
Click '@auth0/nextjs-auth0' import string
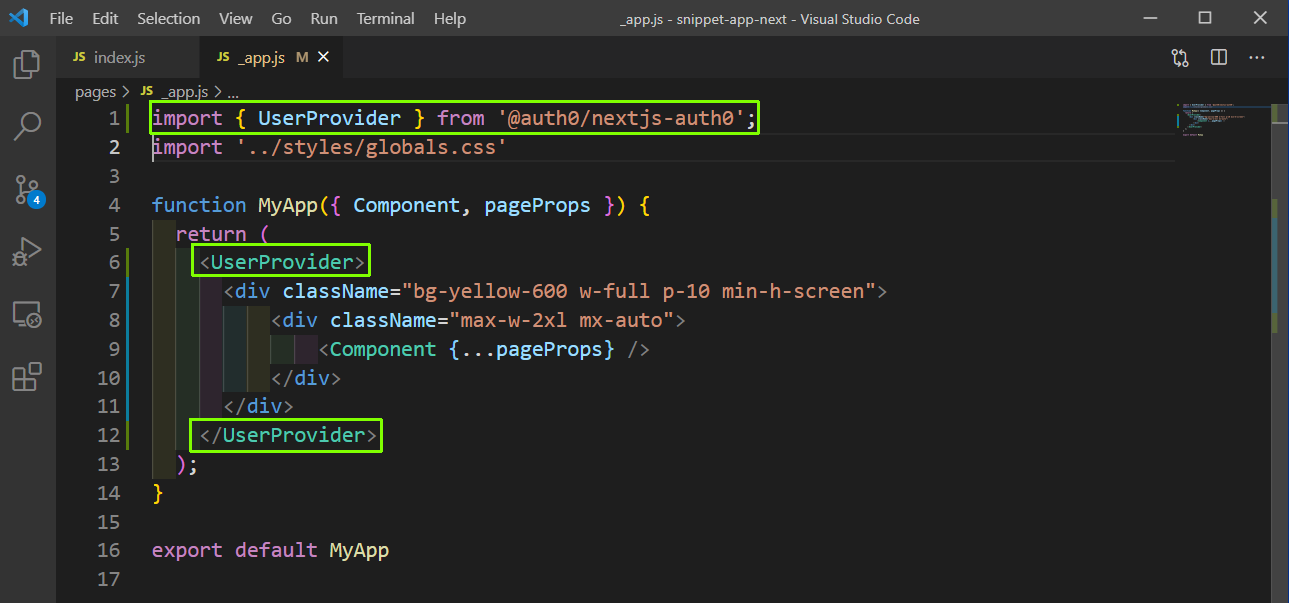click(x=622, y=119)
